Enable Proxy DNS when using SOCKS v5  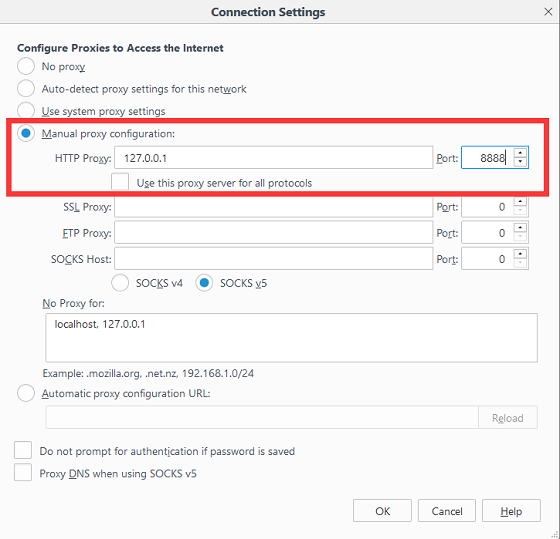pos(23,472)
